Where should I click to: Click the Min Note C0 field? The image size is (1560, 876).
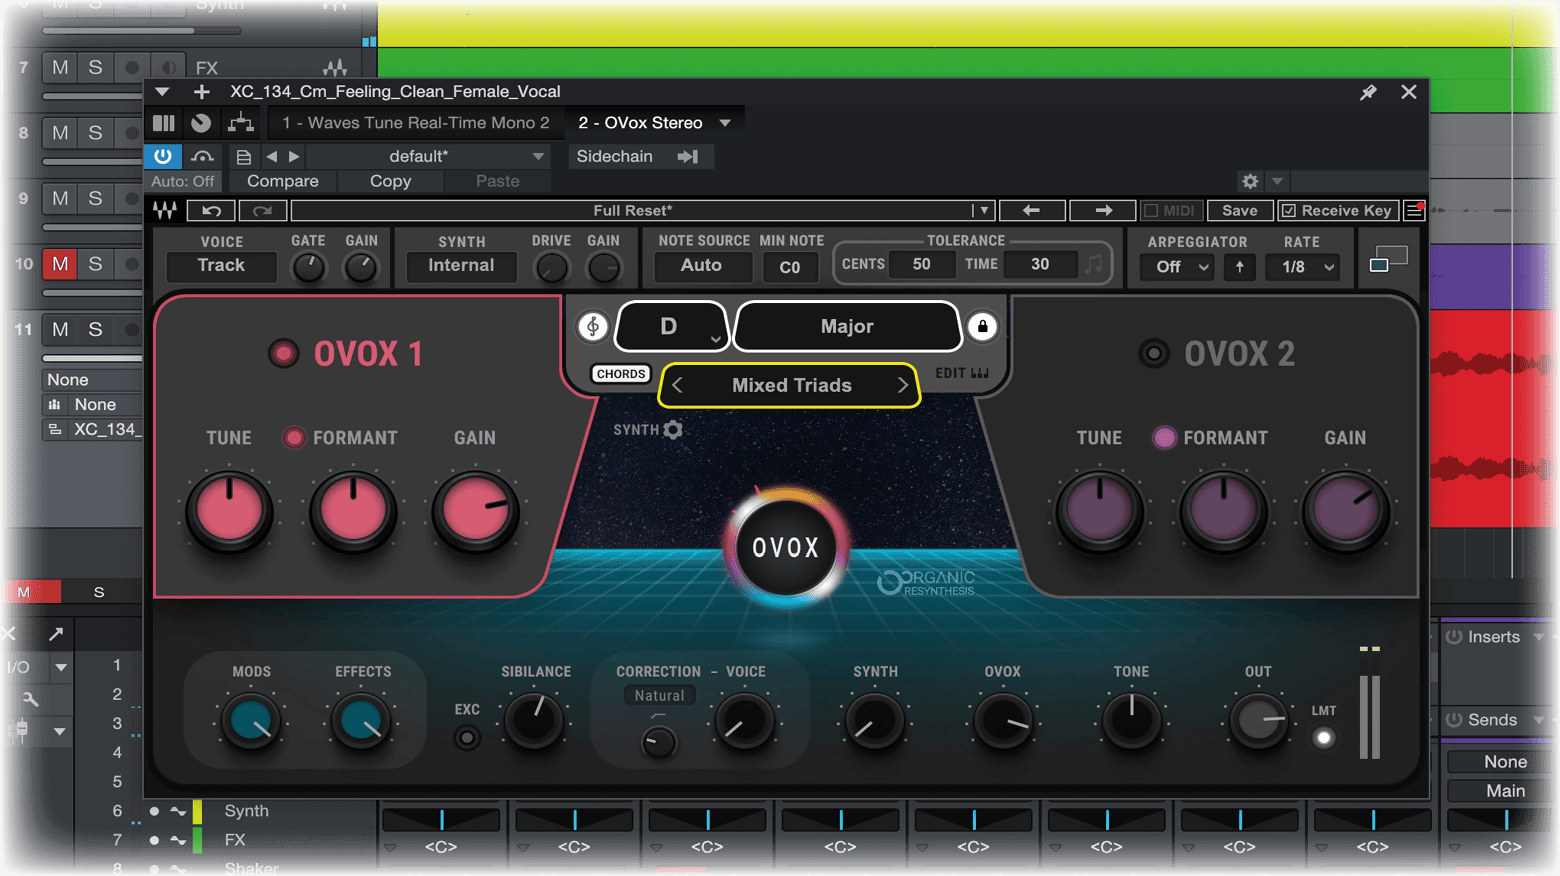[x=789, y=267]
